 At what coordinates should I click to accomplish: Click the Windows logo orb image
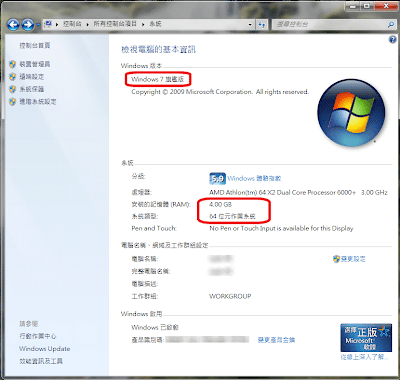(x=351, y=113)
